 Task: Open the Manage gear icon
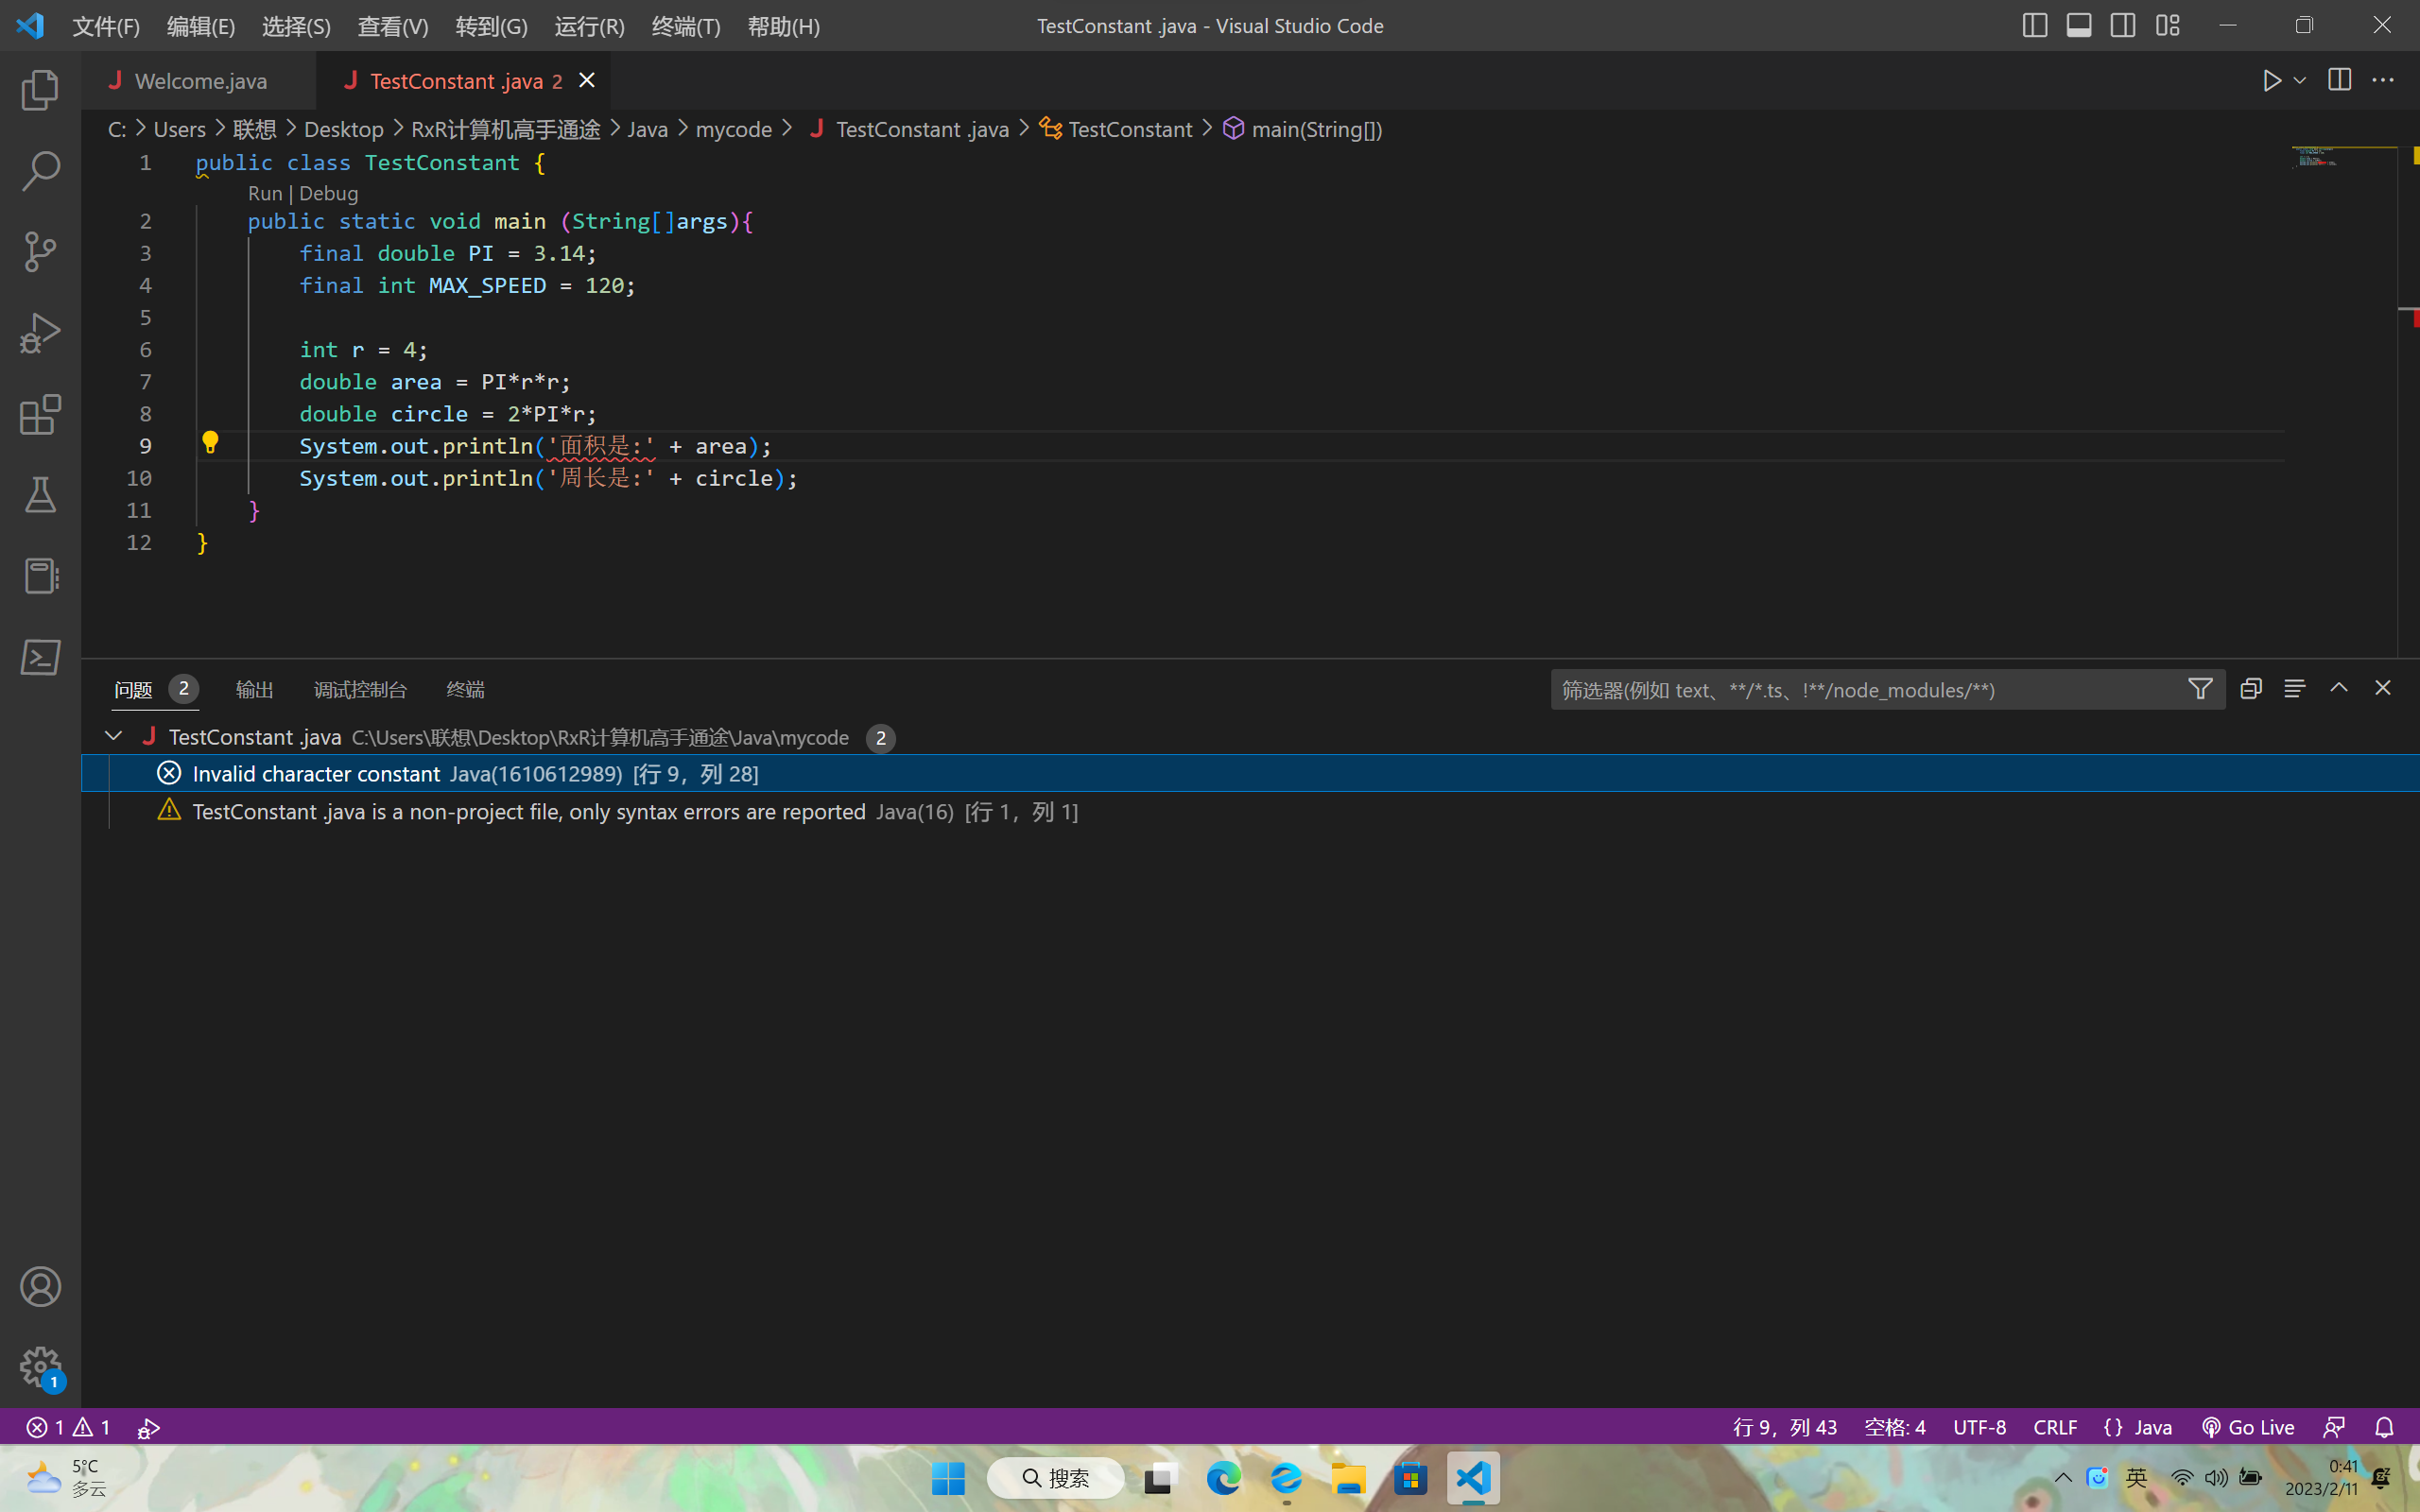click(x=40, y=1367)
